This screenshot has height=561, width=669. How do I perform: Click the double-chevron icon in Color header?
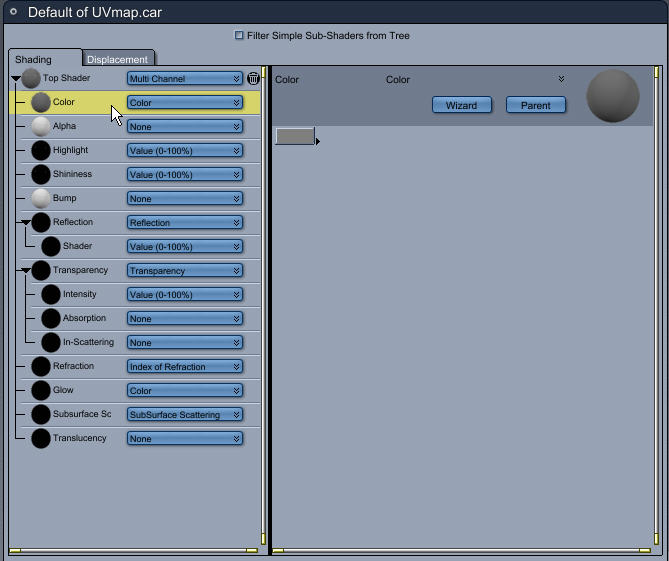561,79
